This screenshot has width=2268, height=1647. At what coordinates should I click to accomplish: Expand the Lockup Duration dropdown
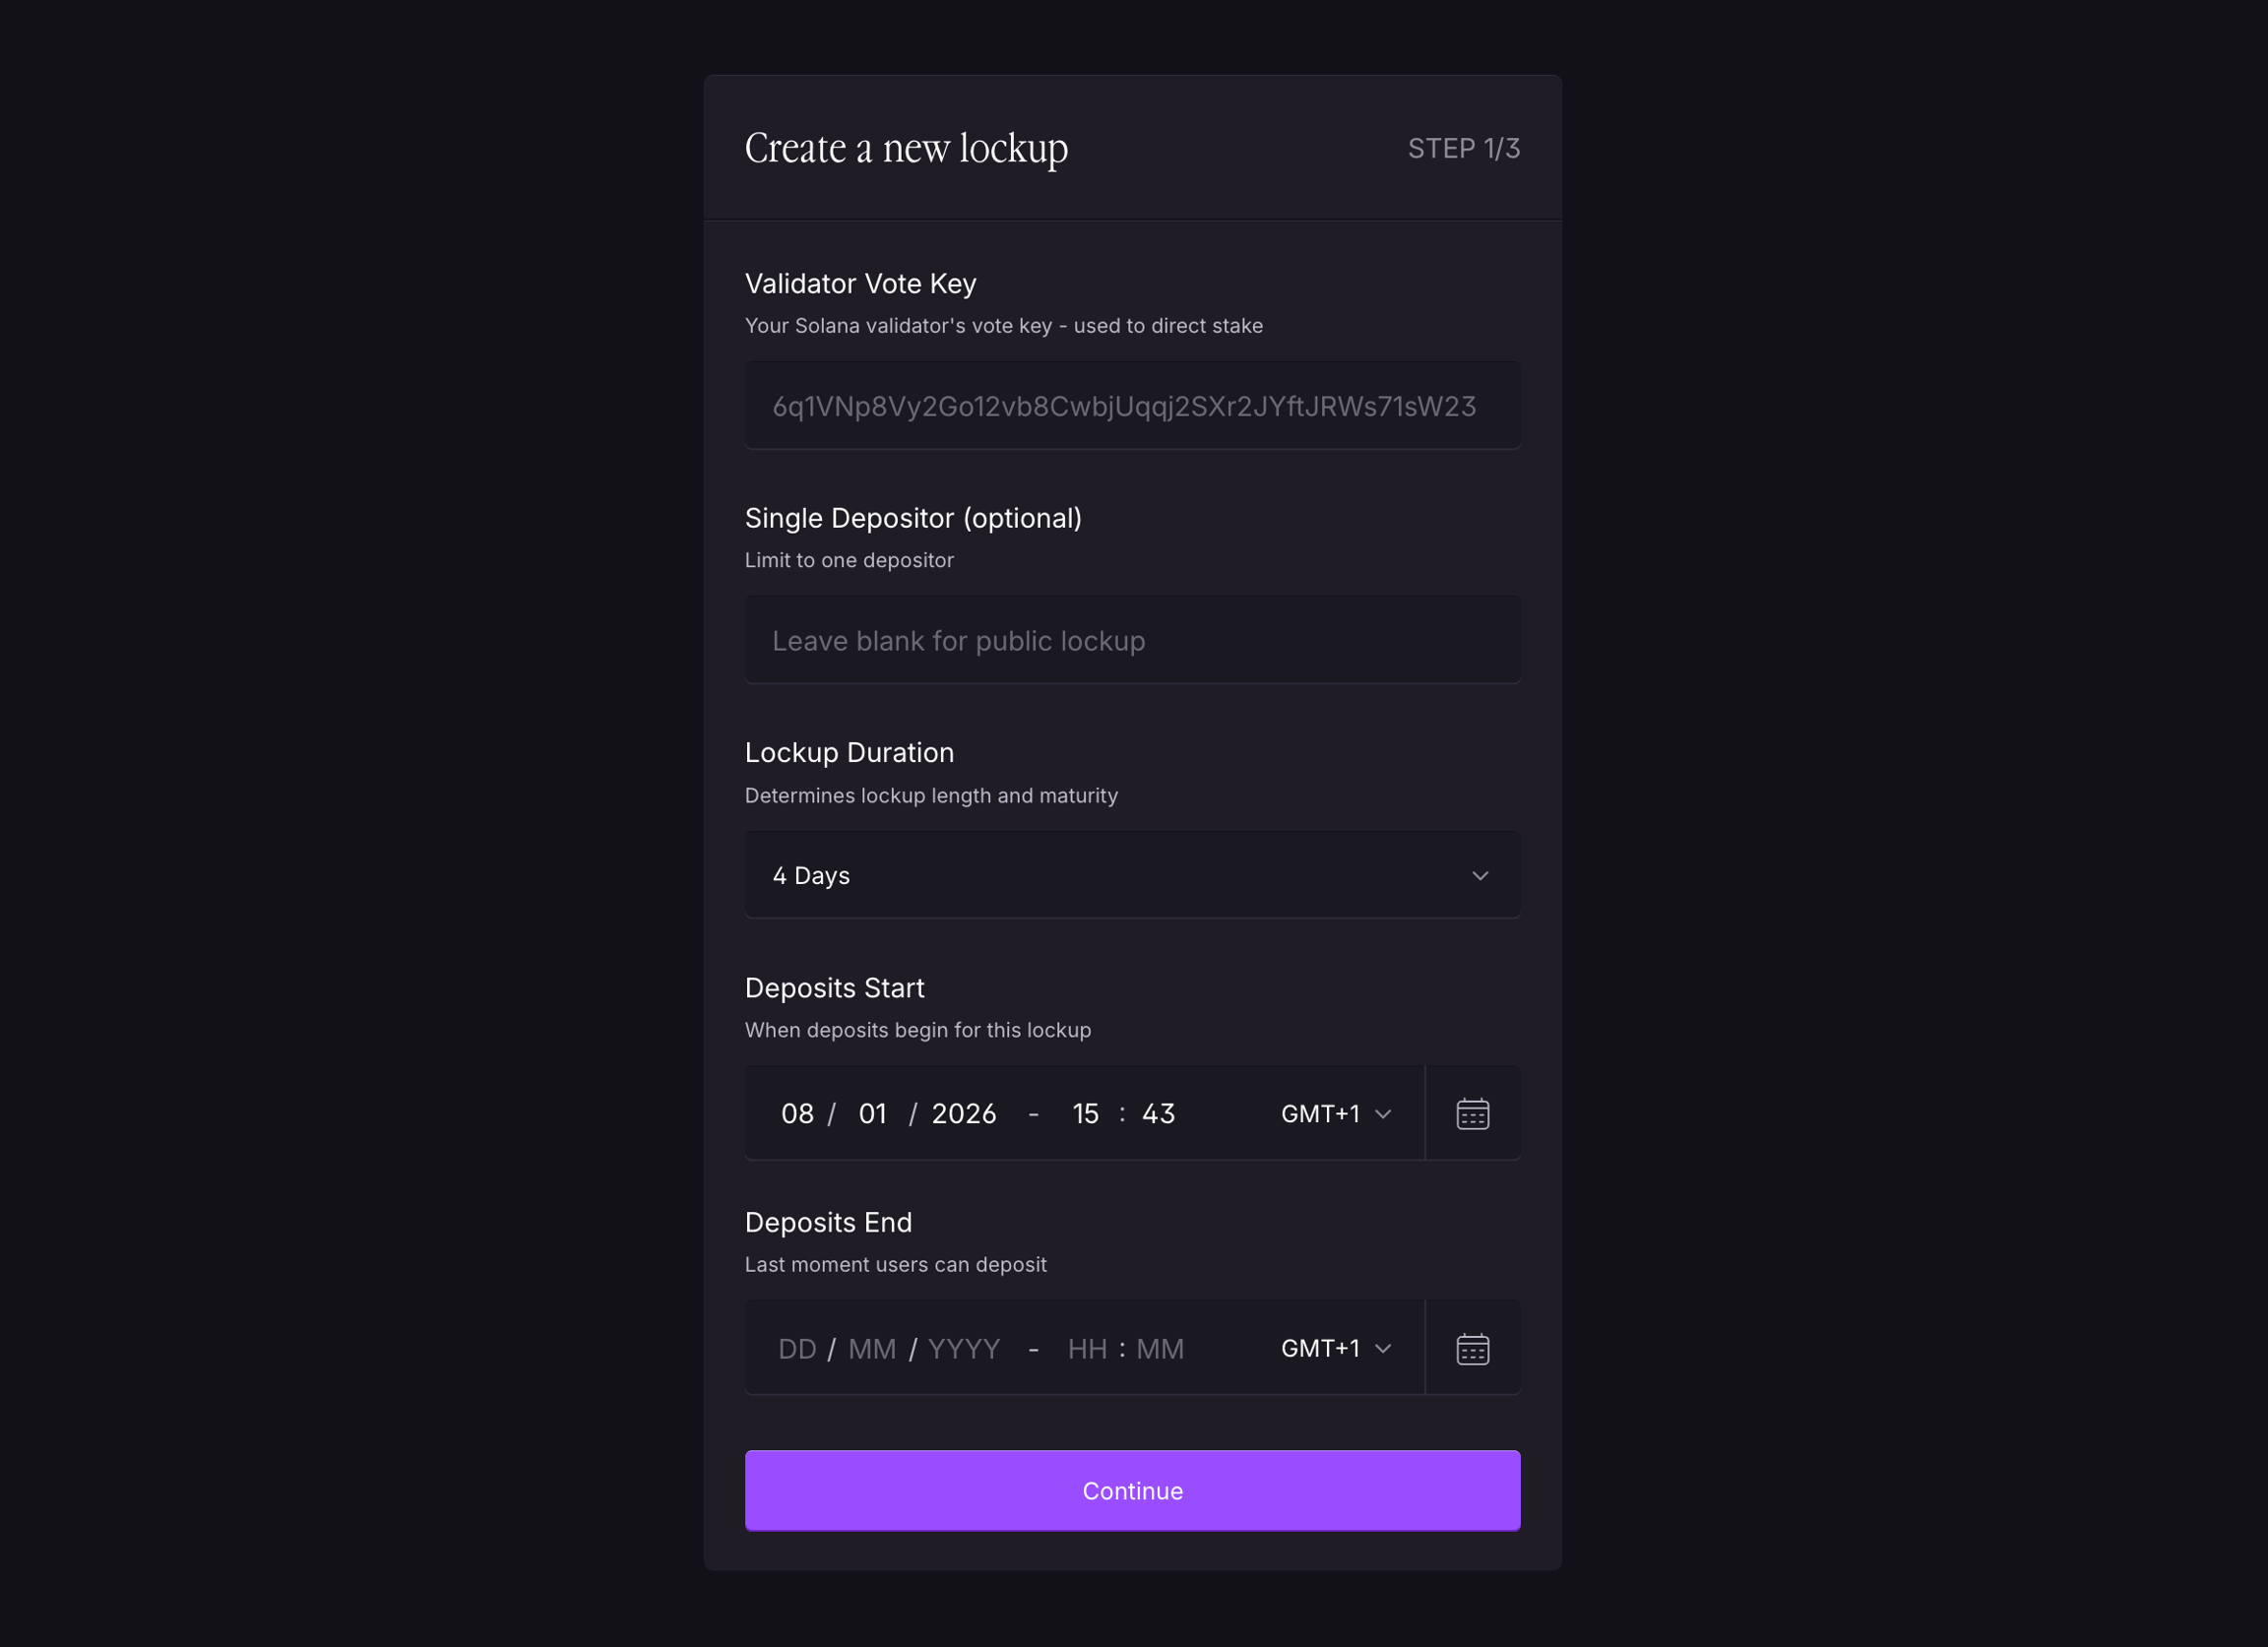click(1132, 875)
